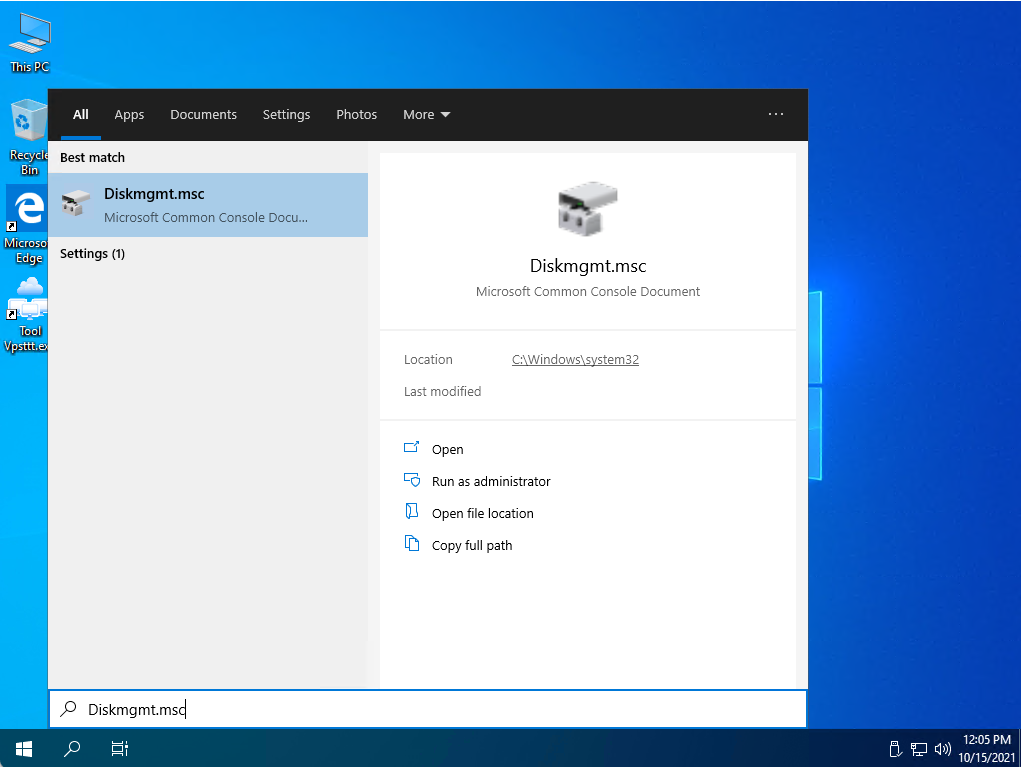Expand the More filter dropdown
The image size is (1021, 767).
tap(427, 114)
